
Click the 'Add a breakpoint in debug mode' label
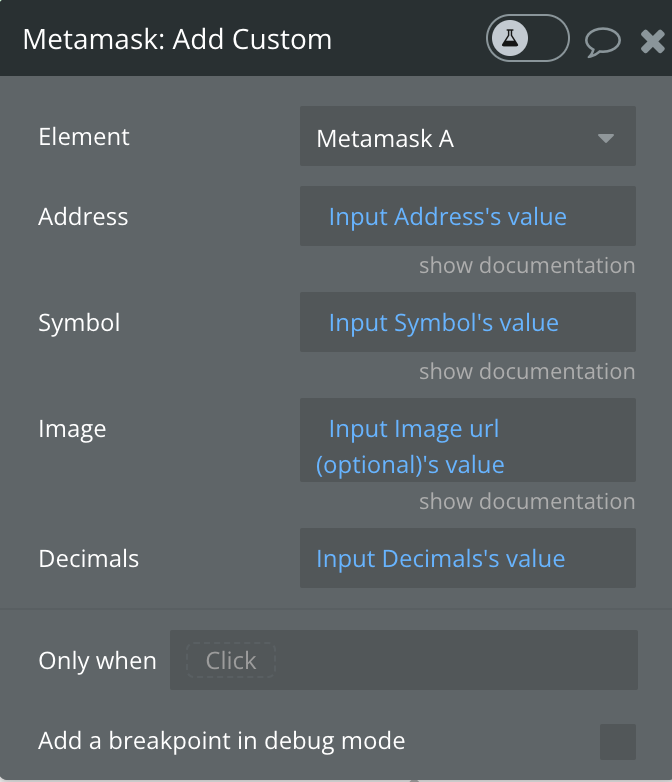[x=222, y=741]
